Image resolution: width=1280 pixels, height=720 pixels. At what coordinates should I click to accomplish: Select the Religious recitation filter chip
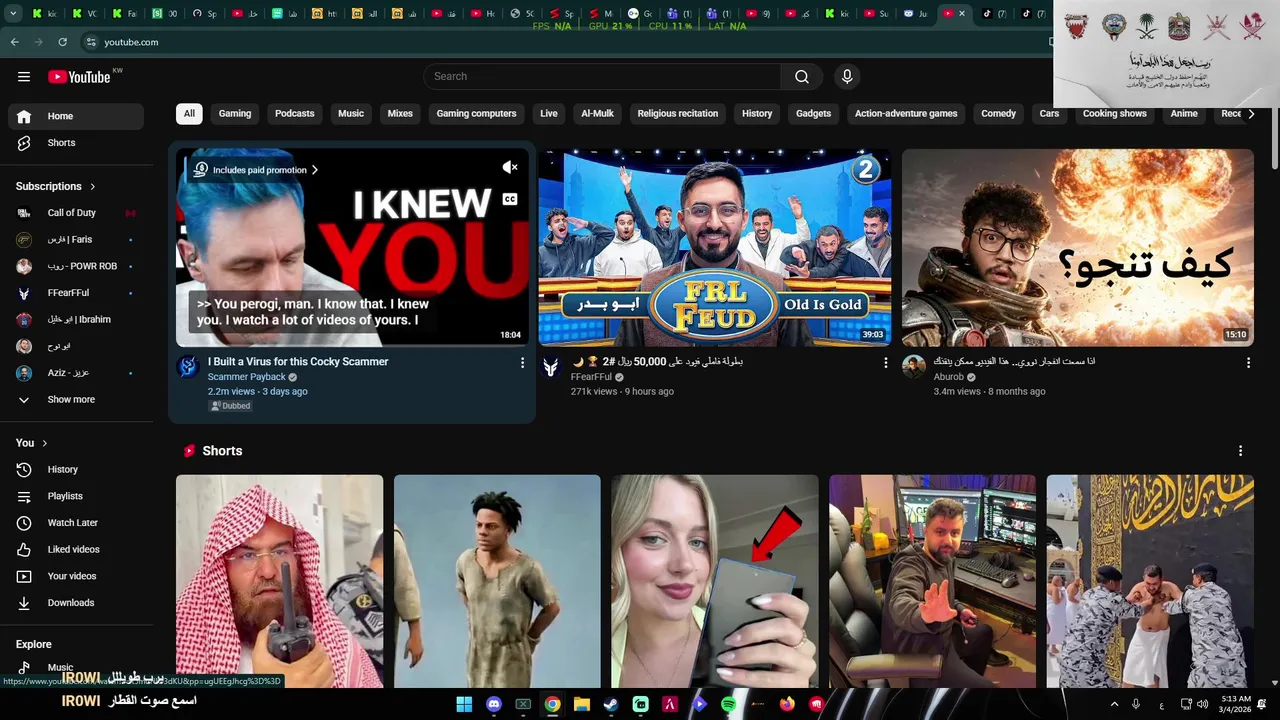pyautogui.click(x=678, y=114)
